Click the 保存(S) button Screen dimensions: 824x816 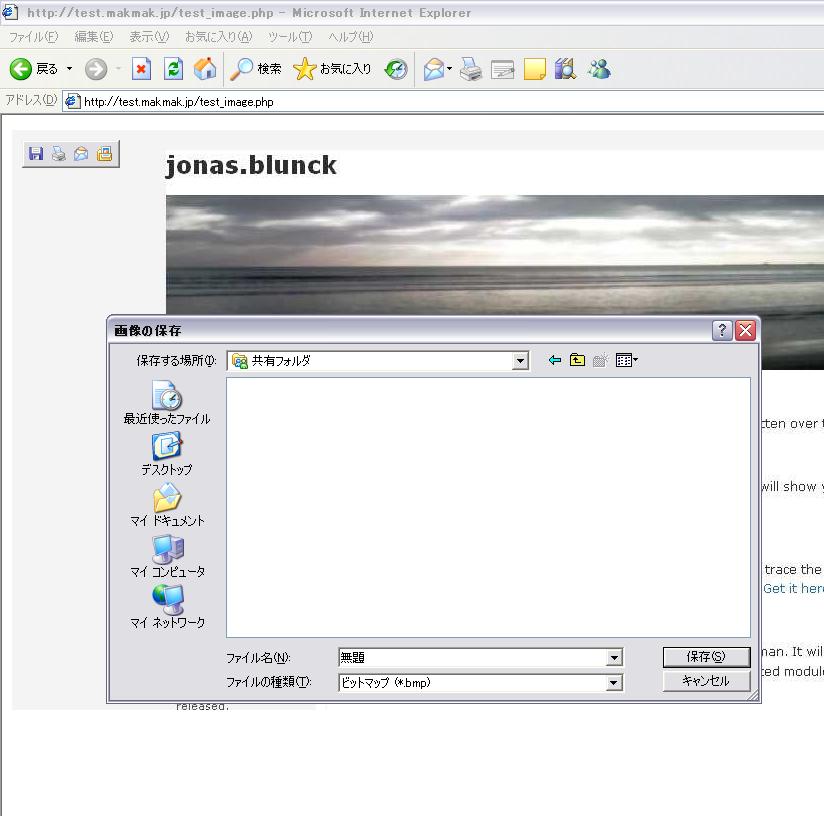click(x=705, y=657)
